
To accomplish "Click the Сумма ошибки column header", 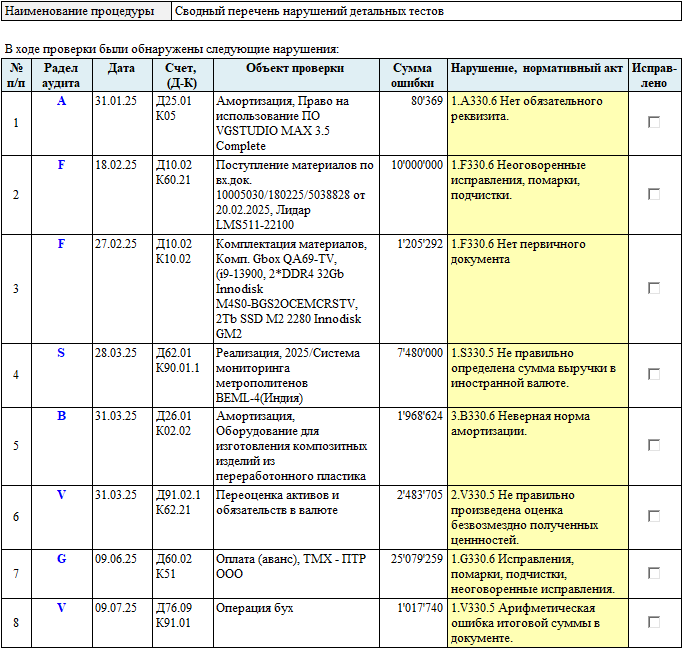I will 413,75.
